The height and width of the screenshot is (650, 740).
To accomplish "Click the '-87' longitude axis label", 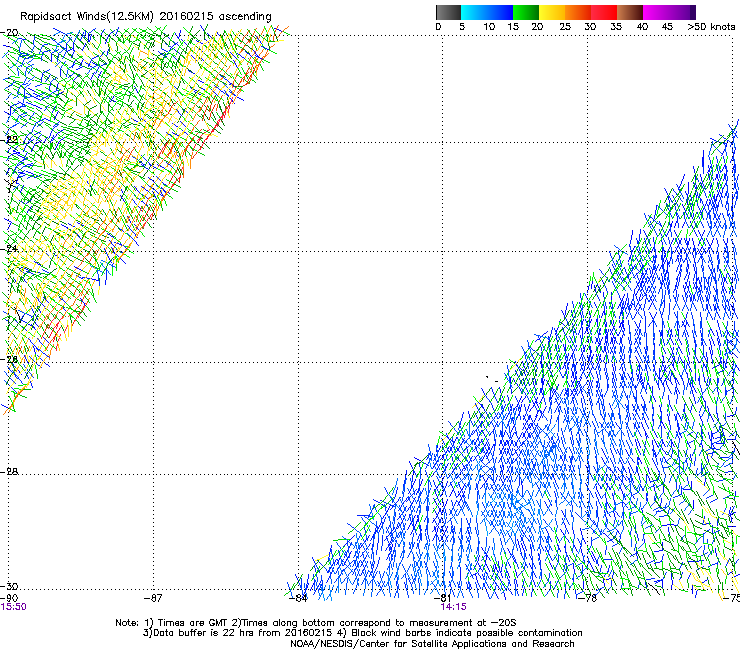I will pyautogui.click(x=153, y=598).
